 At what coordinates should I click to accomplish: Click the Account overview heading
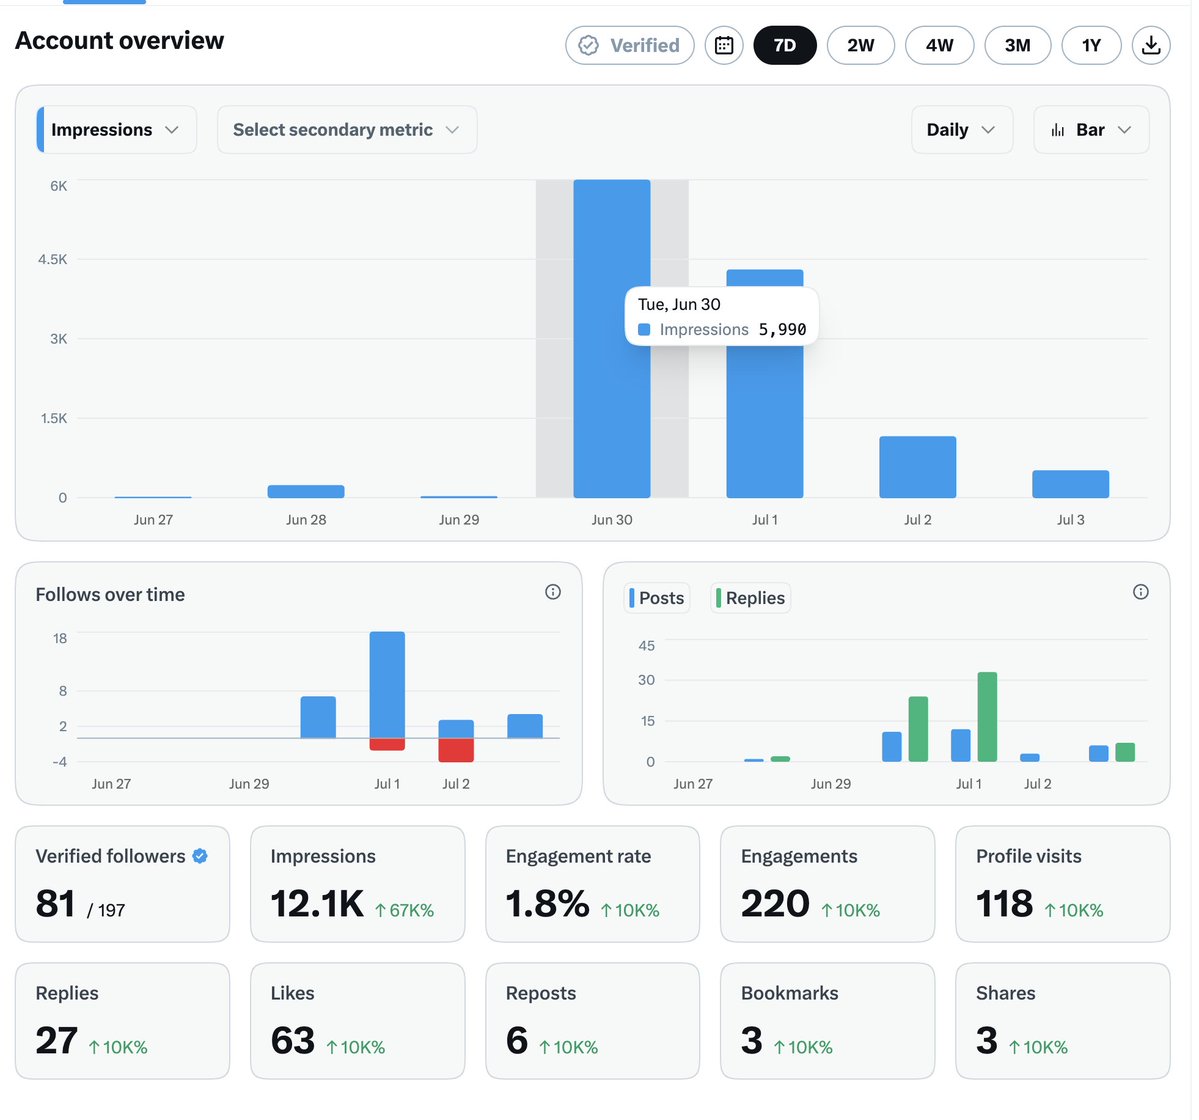tap(120, 41)
